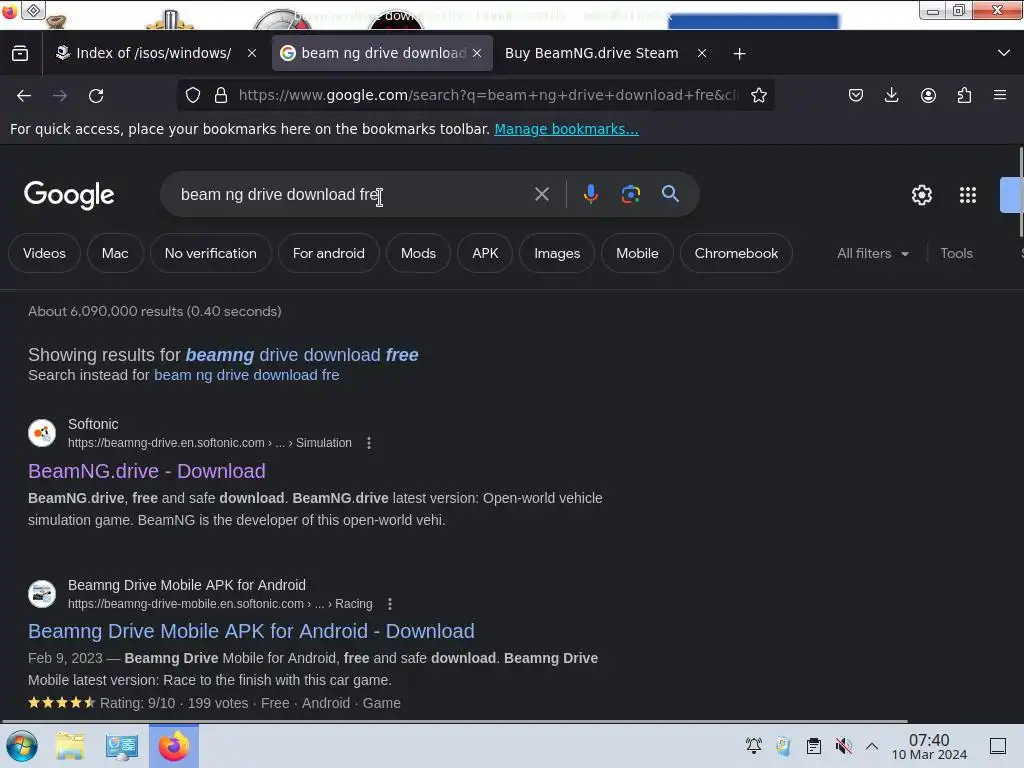Open the tracking protection shield icon
Image resolution: width=1024 pixels, height=768 pixels.
(x=193, y=95)
